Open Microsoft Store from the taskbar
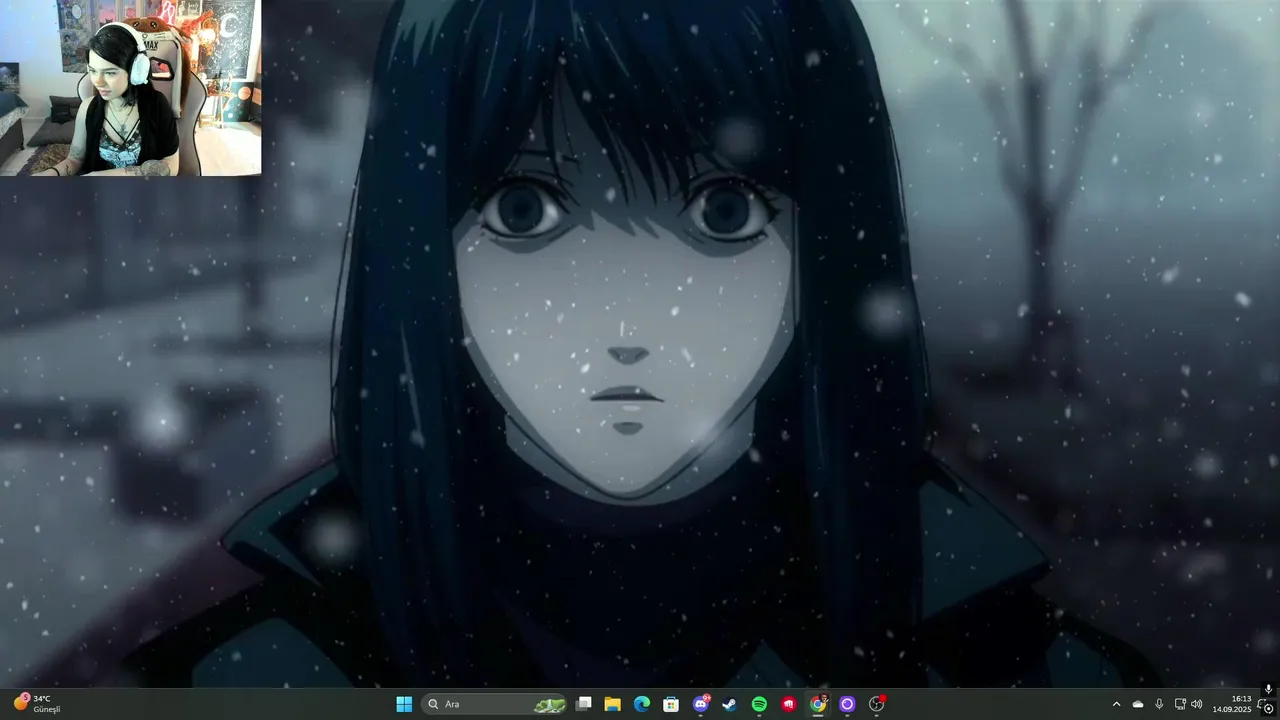1280x720 pixels. [x=671, y=704]
